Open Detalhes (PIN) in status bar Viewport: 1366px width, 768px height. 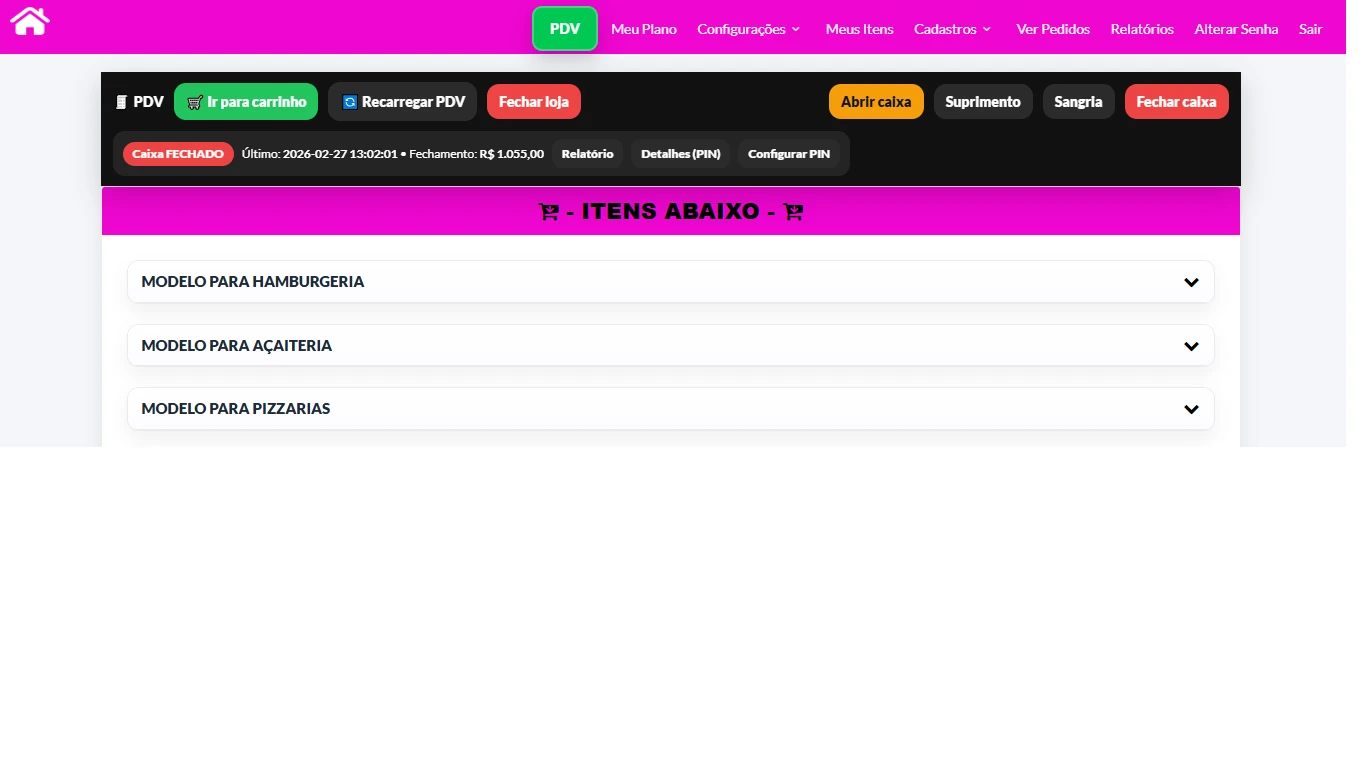(680, 154)
